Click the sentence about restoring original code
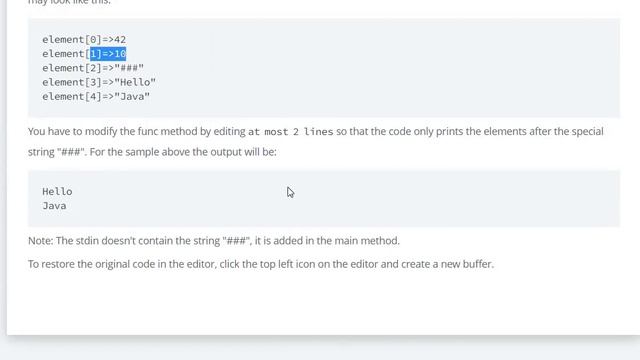Viewport: 640px width, 360px height. pos(261,264)
